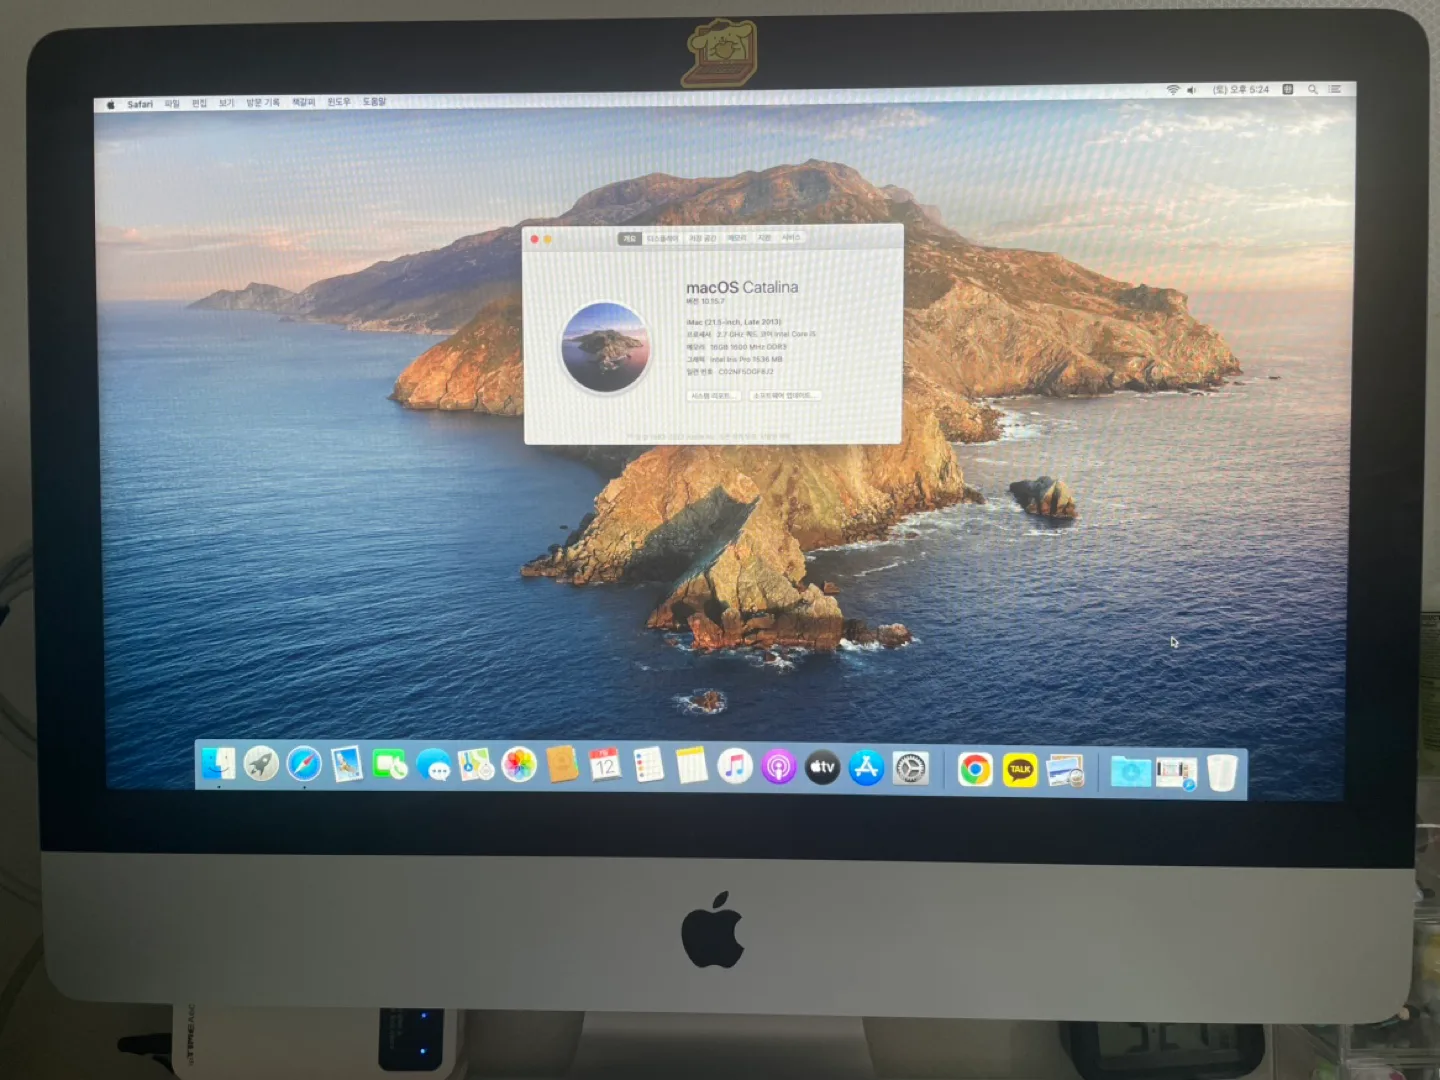Open the 윈도우 (Window) menu
The height and width of the screenshot is (1080, 1440).
coord(339,102)
